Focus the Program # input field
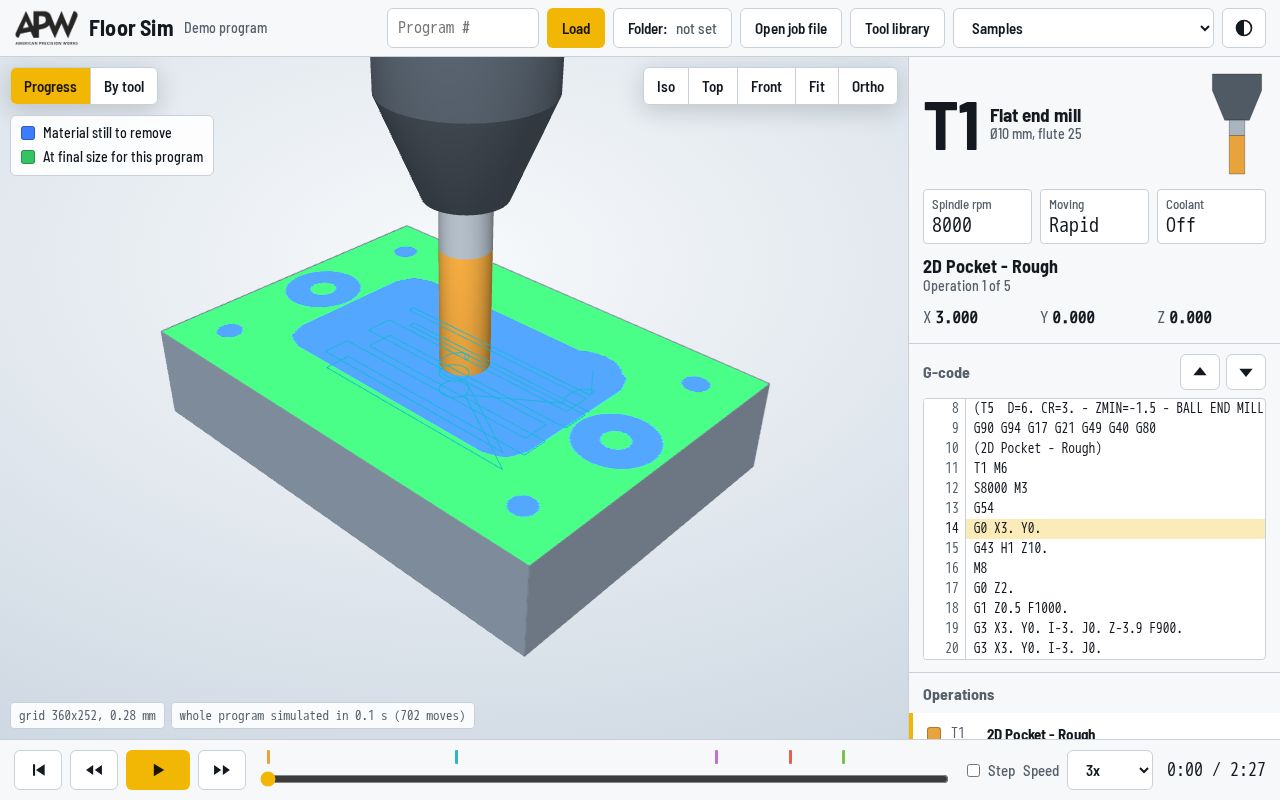Viewport: 1280px width, 800px height. [x=463, y=28]
